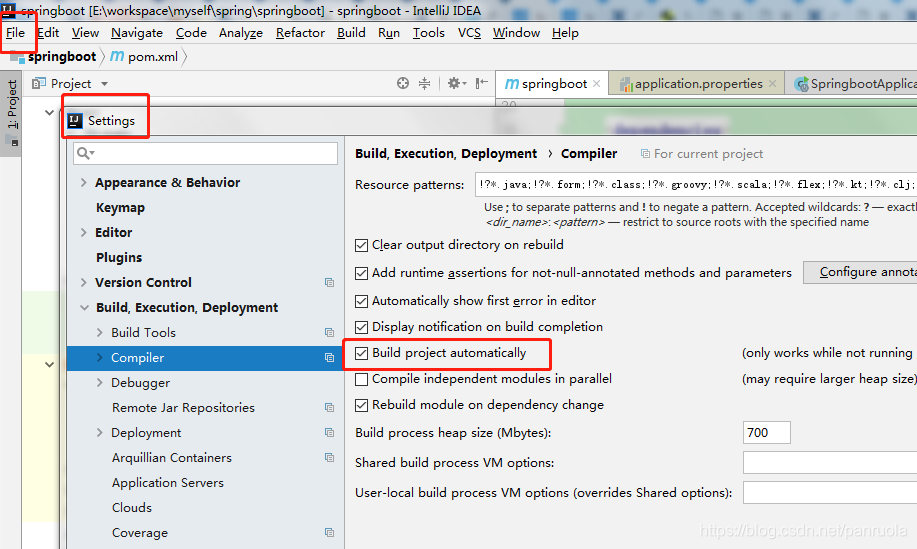
Task: Click the locate/scroll-from-source target icon
Action: click(403, 84)
